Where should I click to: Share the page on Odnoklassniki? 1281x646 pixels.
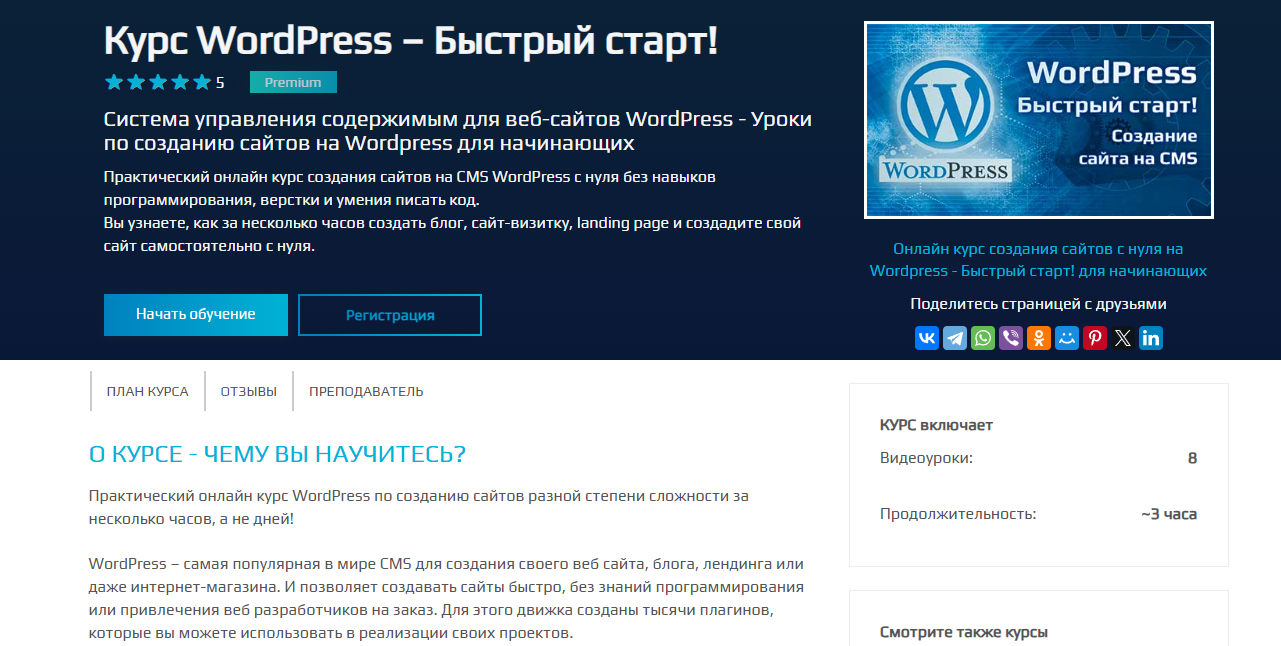tap(1039, 338)
